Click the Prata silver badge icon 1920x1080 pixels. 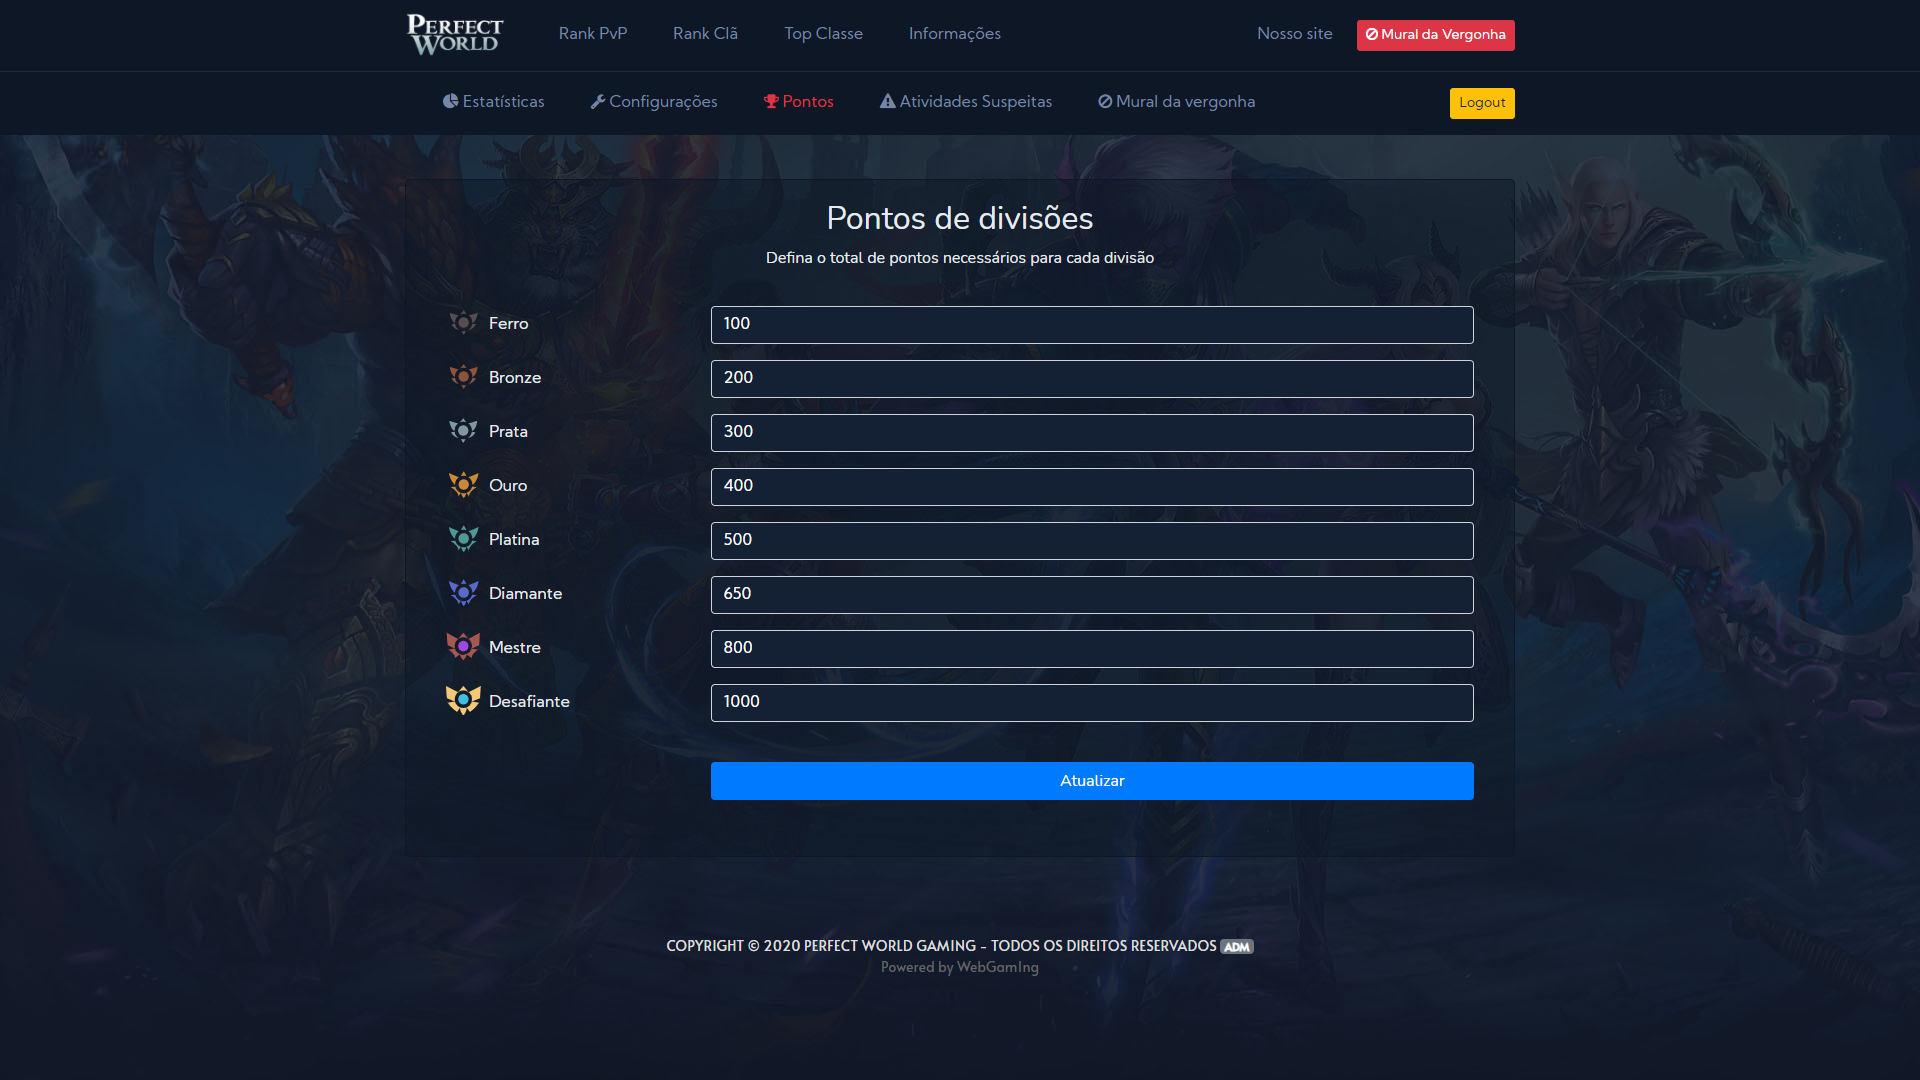pos(463,431)
